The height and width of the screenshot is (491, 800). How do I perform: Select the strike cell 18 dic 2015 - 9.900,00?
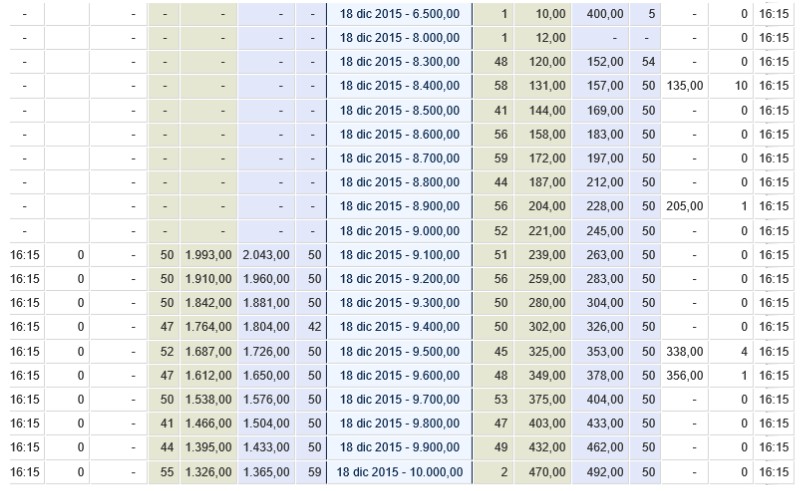(399, 447)
